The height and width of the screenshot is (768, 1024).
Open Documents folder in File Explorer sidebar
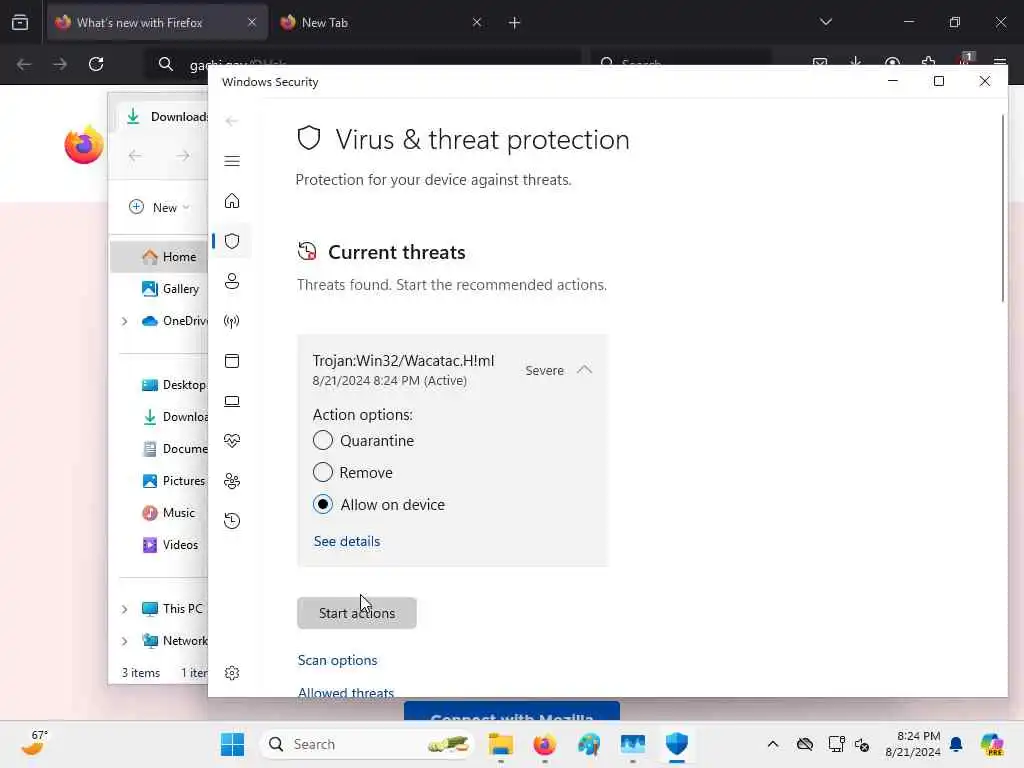coord(175,449)
